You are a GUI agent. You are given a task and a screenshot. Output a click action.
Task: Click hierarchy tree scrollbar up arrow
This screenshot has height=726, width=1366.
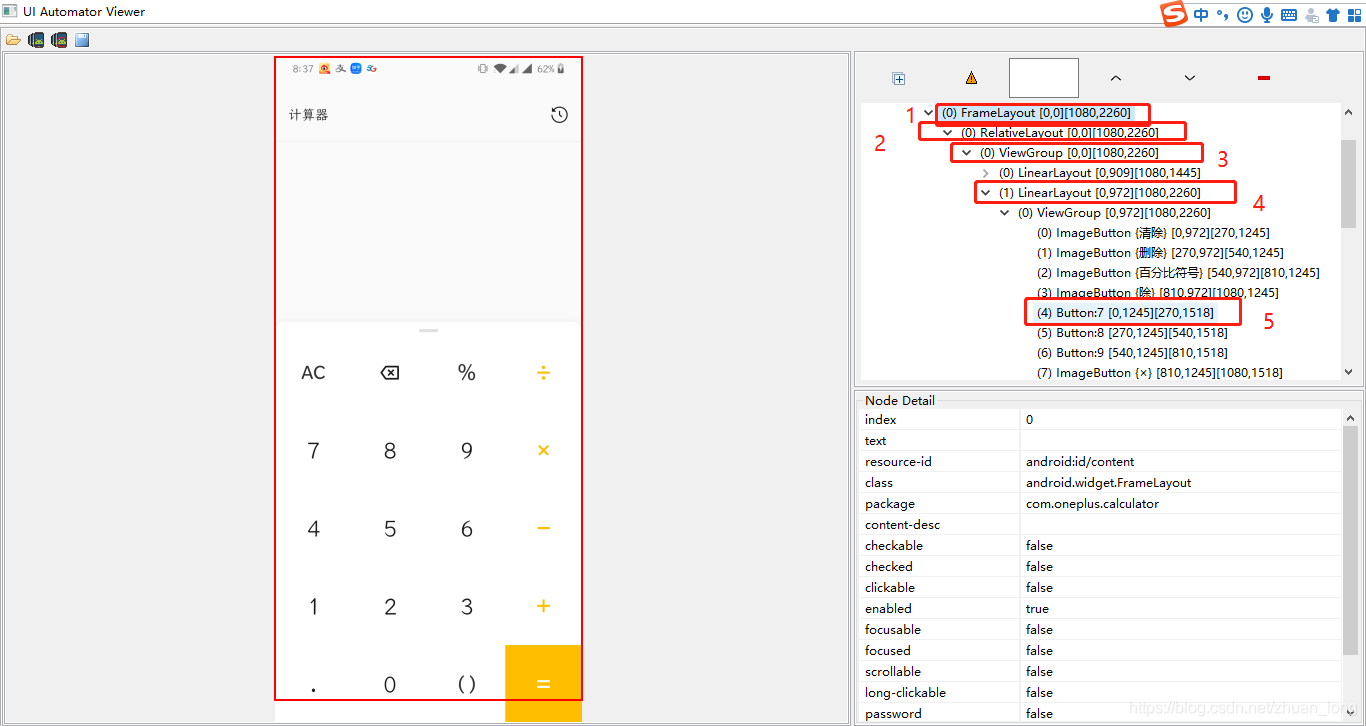click(1348, 113)
